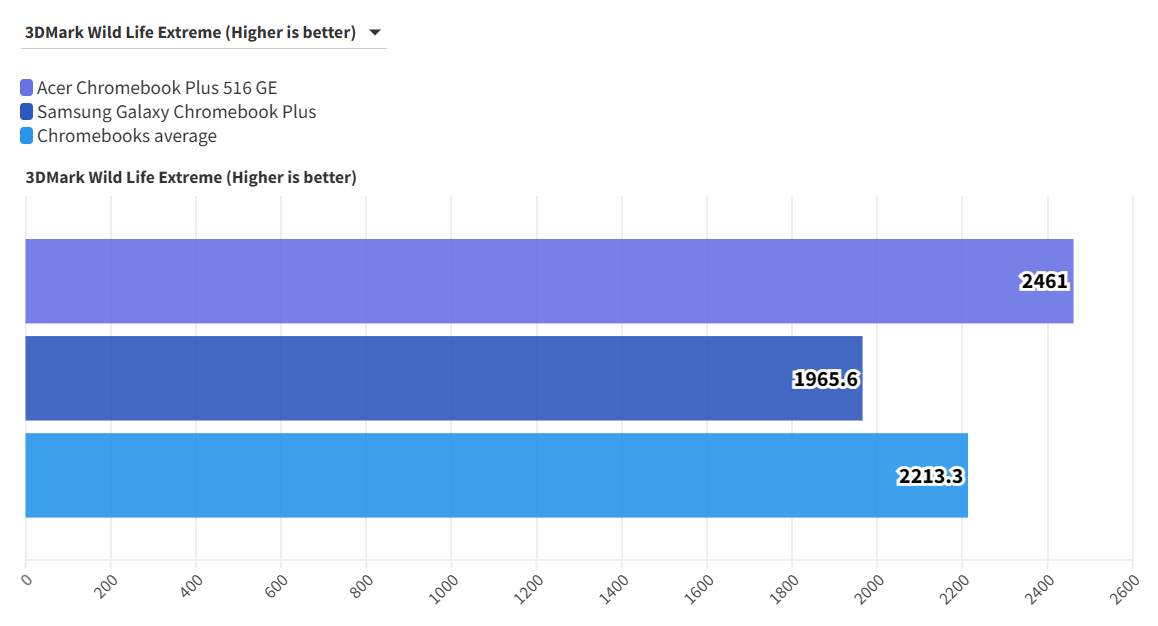Toggle the Acer Chromebook Plus 516 GE legend label
The width and height of the screenshot is (1158, 626).
pos(157,88)
